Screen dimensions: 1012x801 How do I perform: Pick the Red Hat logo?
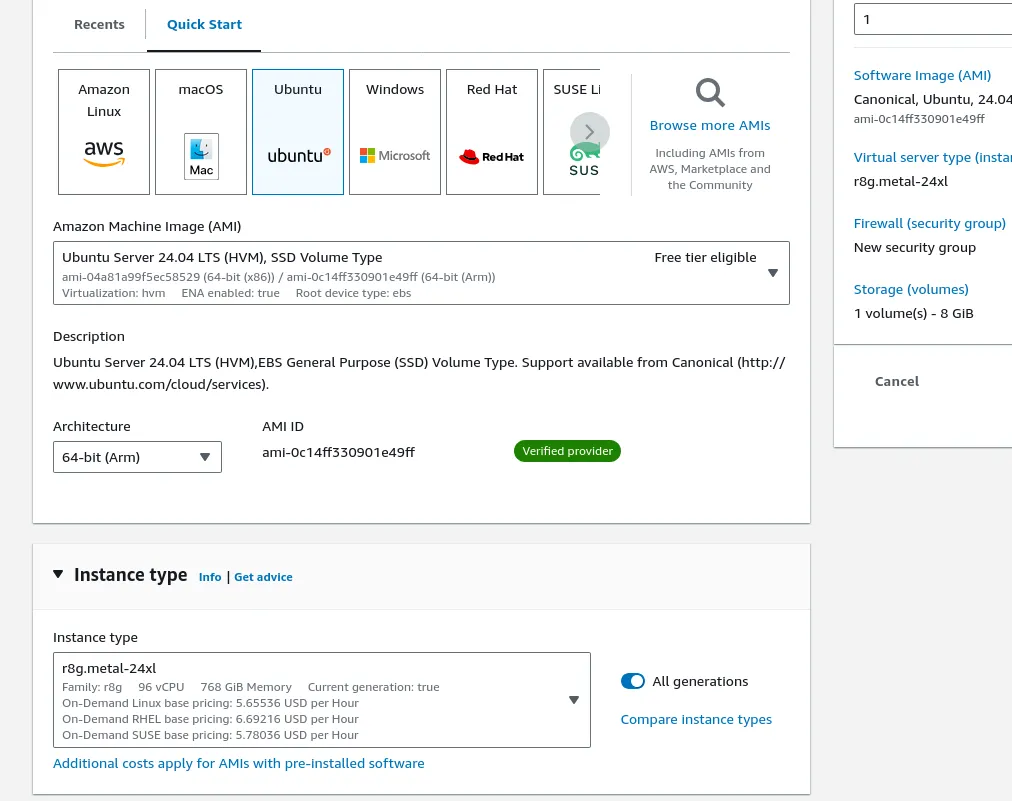[x=491, y=156]
